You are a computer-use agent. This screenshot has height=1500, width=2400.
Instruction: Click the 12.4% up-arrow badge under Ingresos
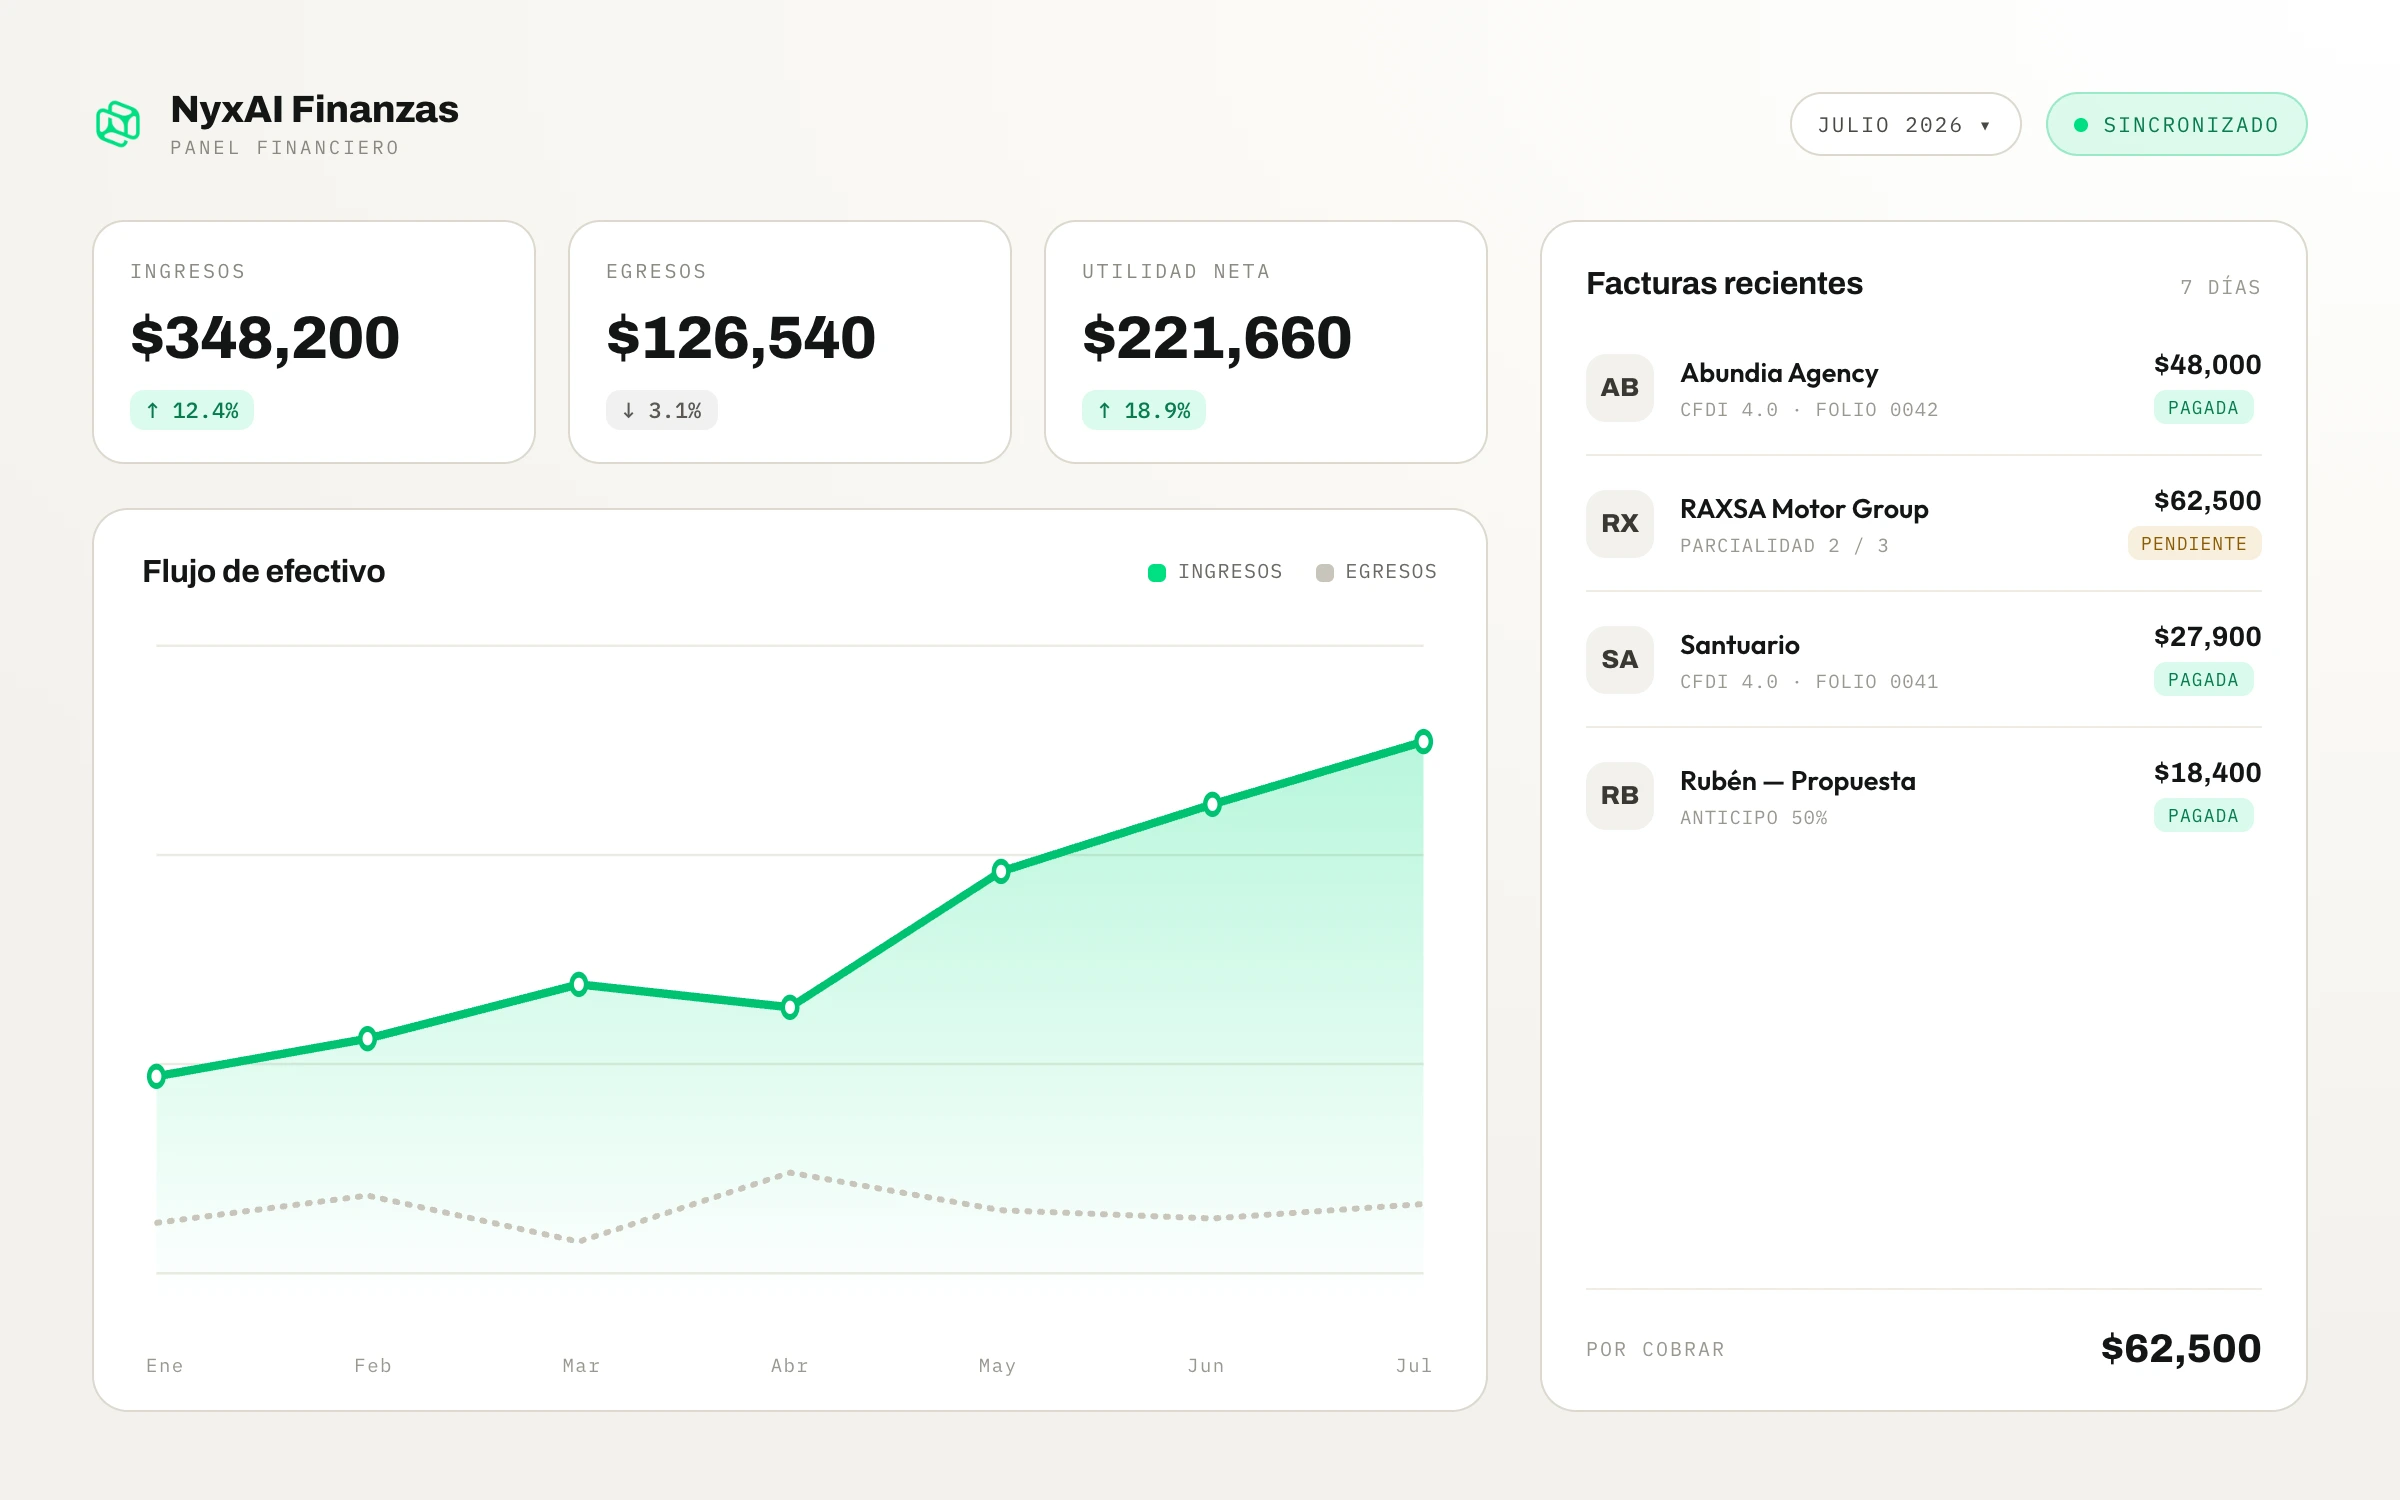(192, 410)
